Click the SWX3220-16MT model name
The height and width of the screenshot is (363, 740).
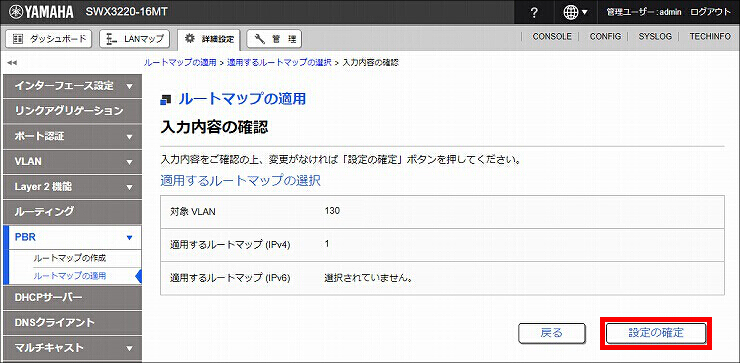coord(126,12)
